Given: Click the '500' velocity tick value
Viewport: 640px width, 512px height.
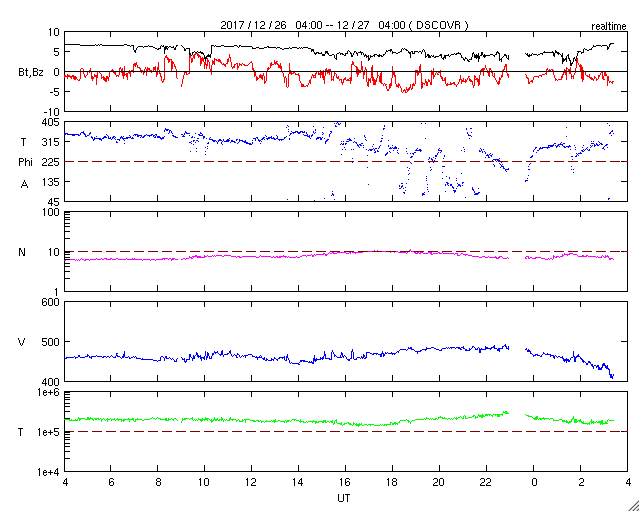Looking at the screenshot, I should pyautogui.click(x=52, y=342).
